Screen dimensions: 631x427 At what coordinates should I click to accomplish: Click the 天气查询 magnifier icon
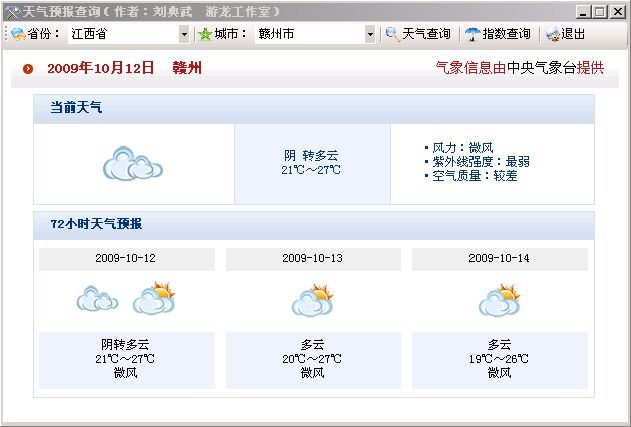coord(392,34)
